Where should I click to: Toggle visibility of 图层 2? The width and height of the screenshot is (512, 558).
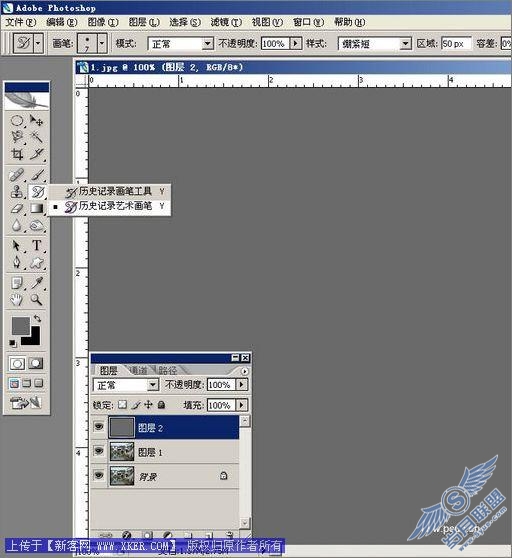click(99, 426)
